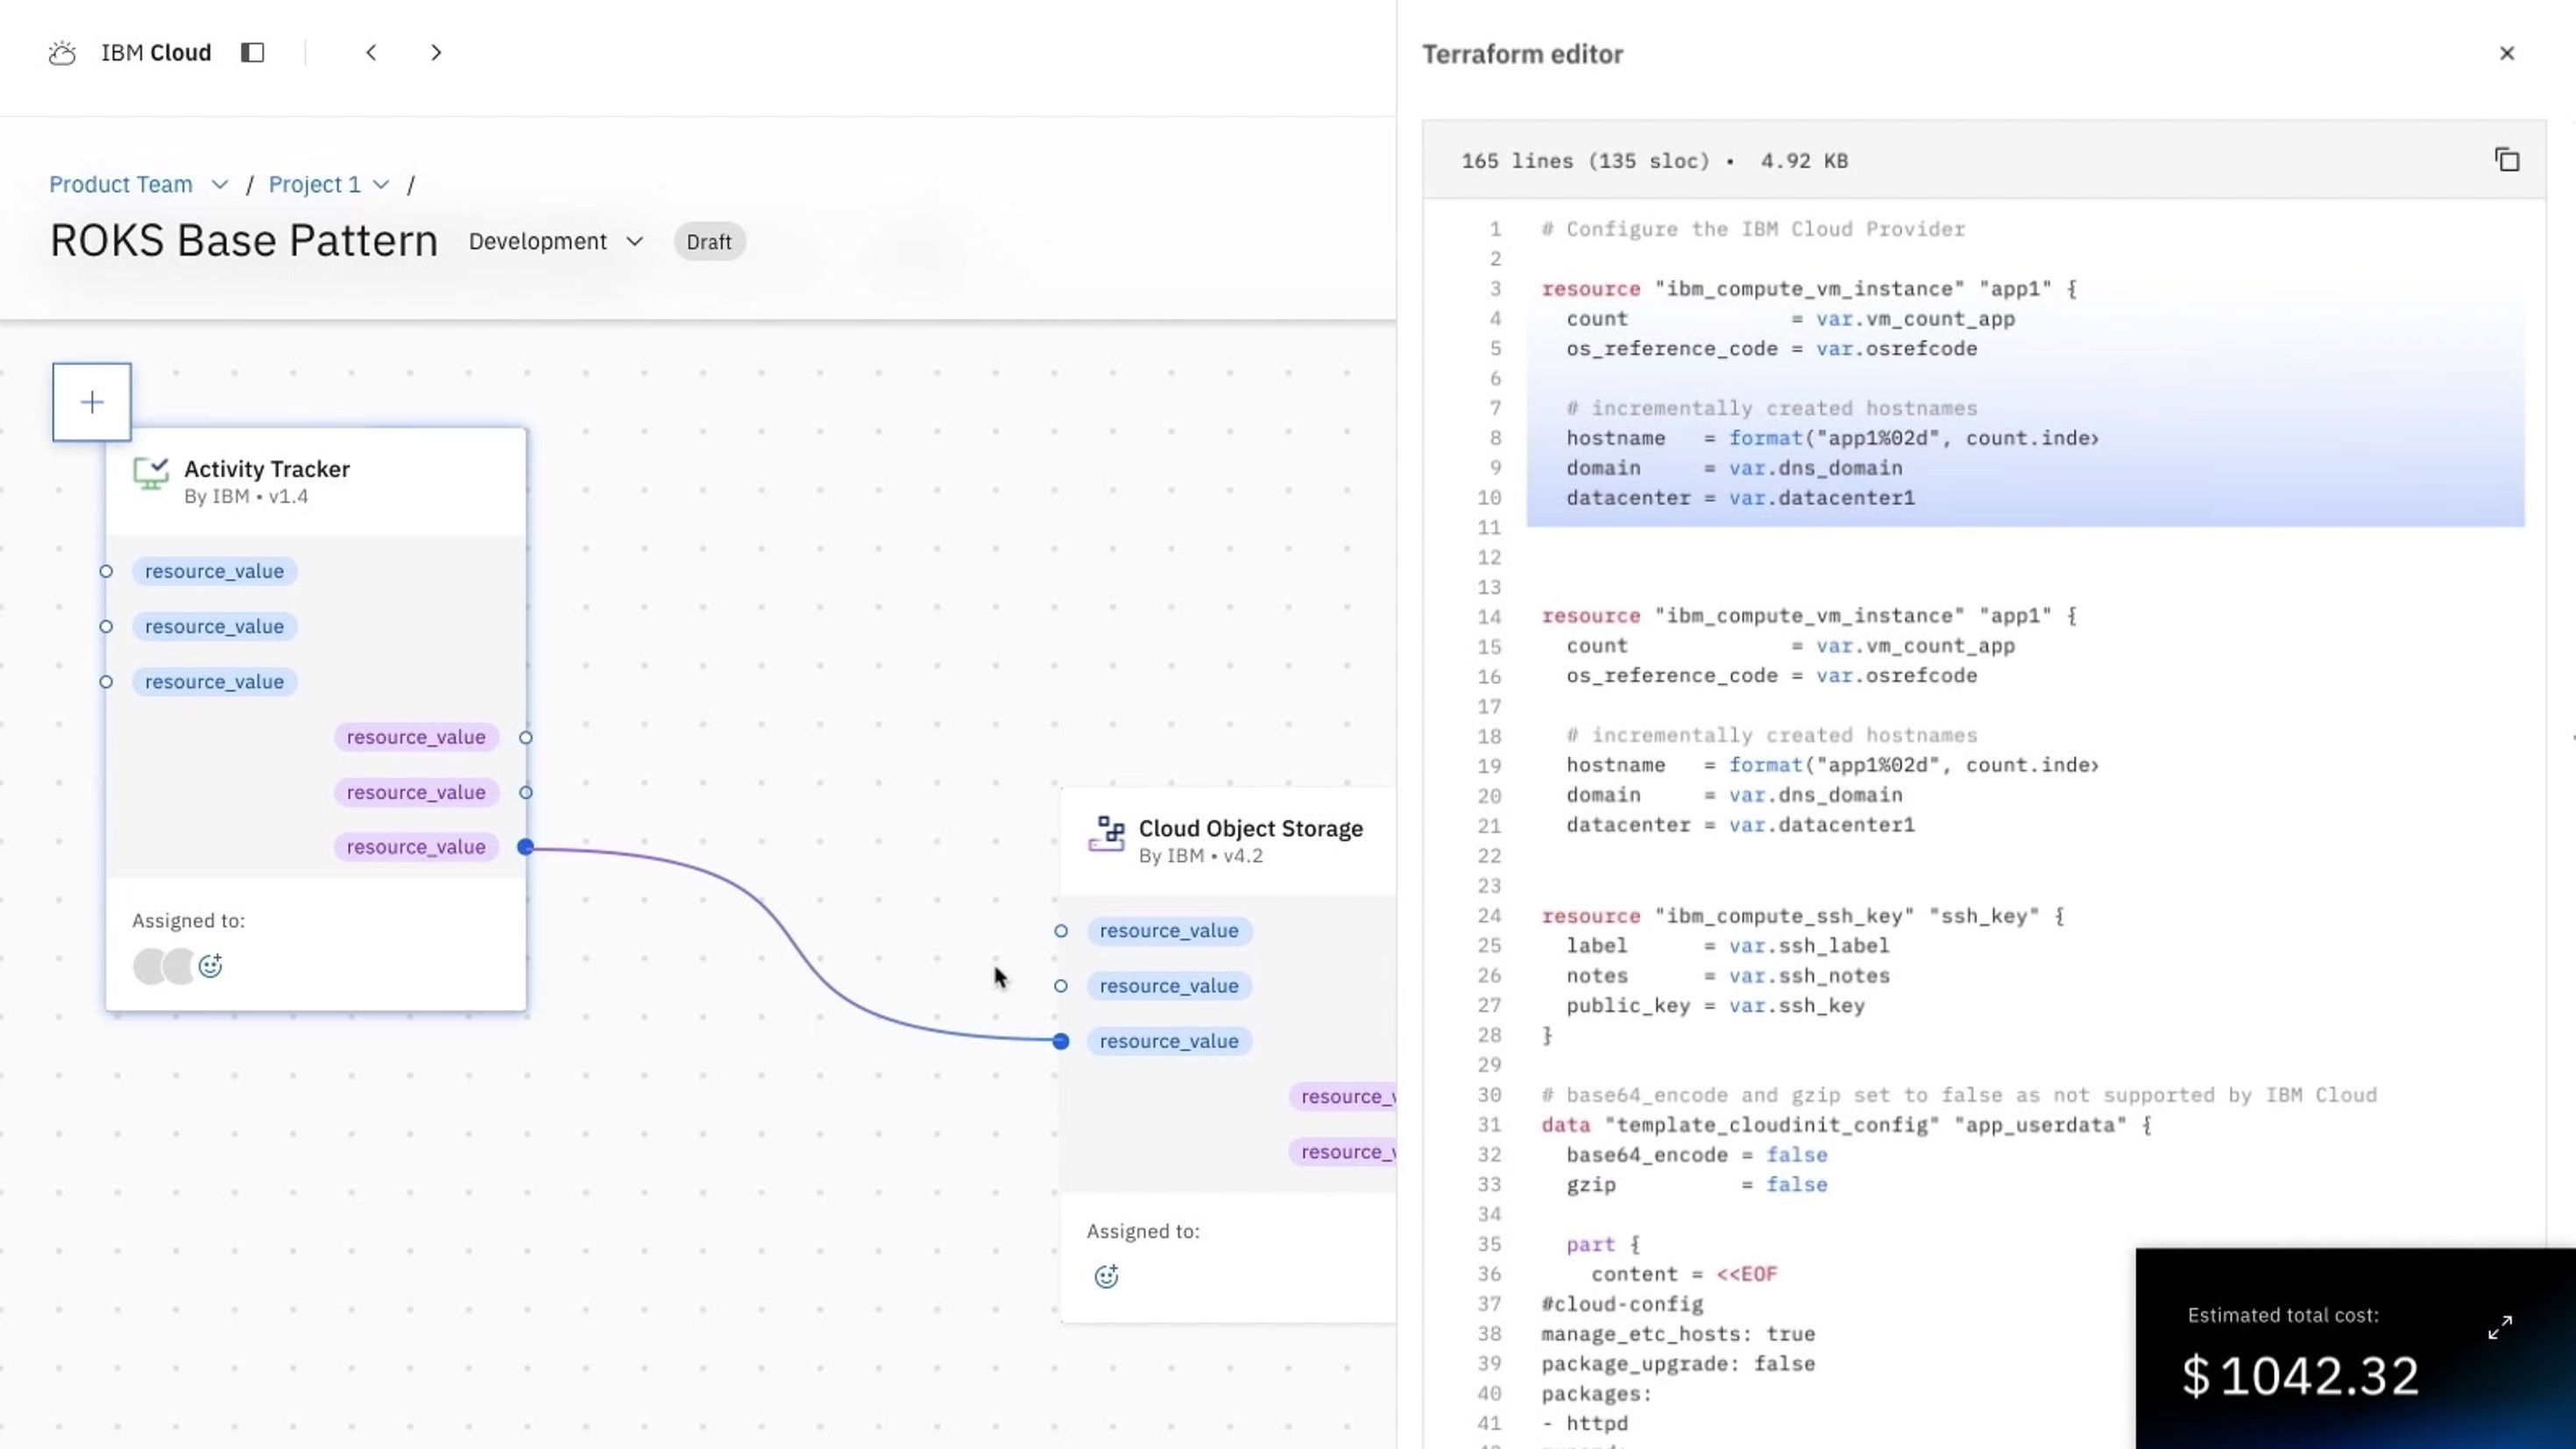Add a new node with plus button
This screenshot has width=2576, height=1449.
point(92,402)
